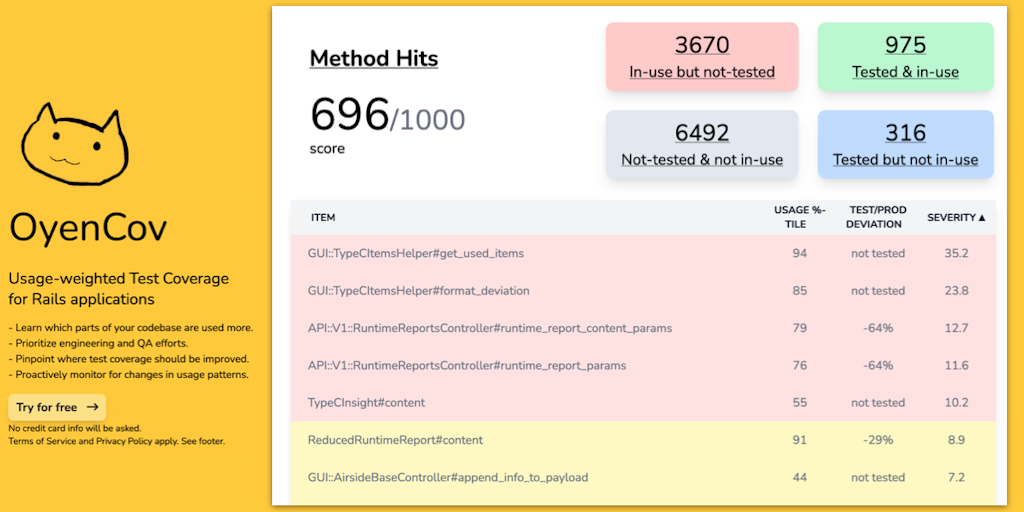Click the GUI::TypeCItemsHelper#format_deviation row
Image resolution: width=1024 pixels, height=512 pixels.
click(x=418, y=291)
